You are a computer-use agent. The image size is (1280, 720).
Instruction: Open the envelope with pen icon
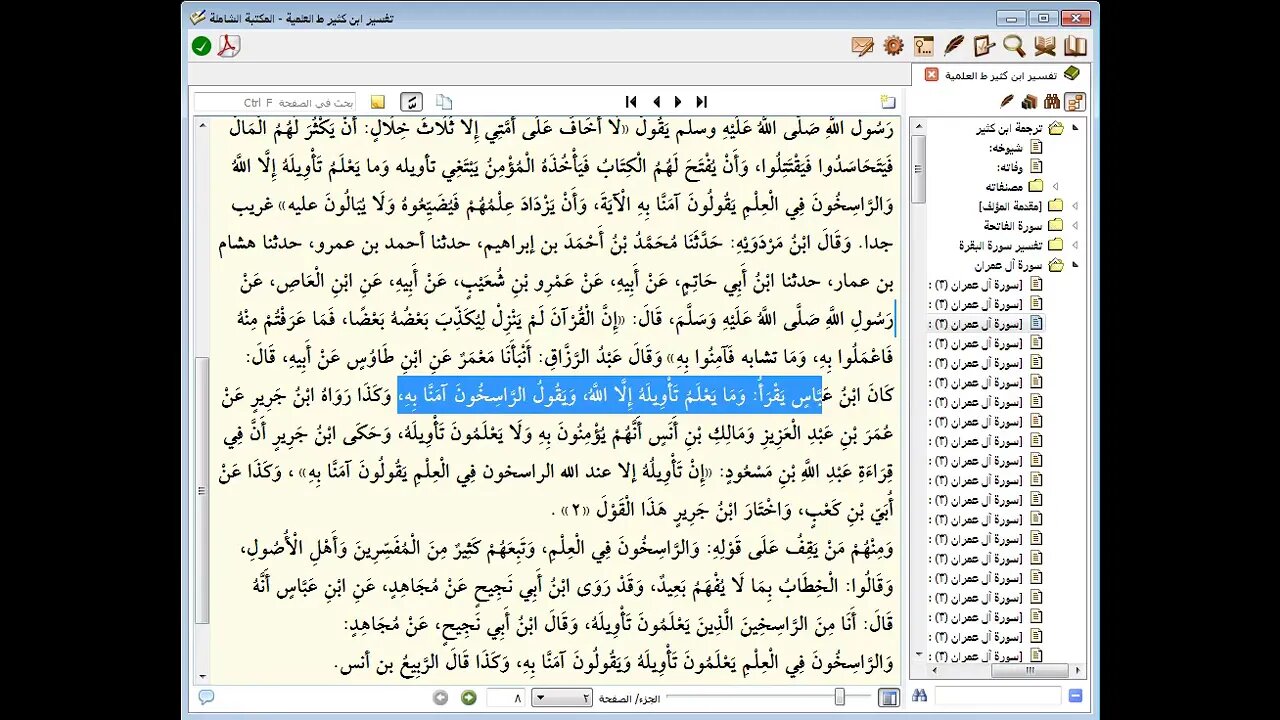[x=863, y=46]
